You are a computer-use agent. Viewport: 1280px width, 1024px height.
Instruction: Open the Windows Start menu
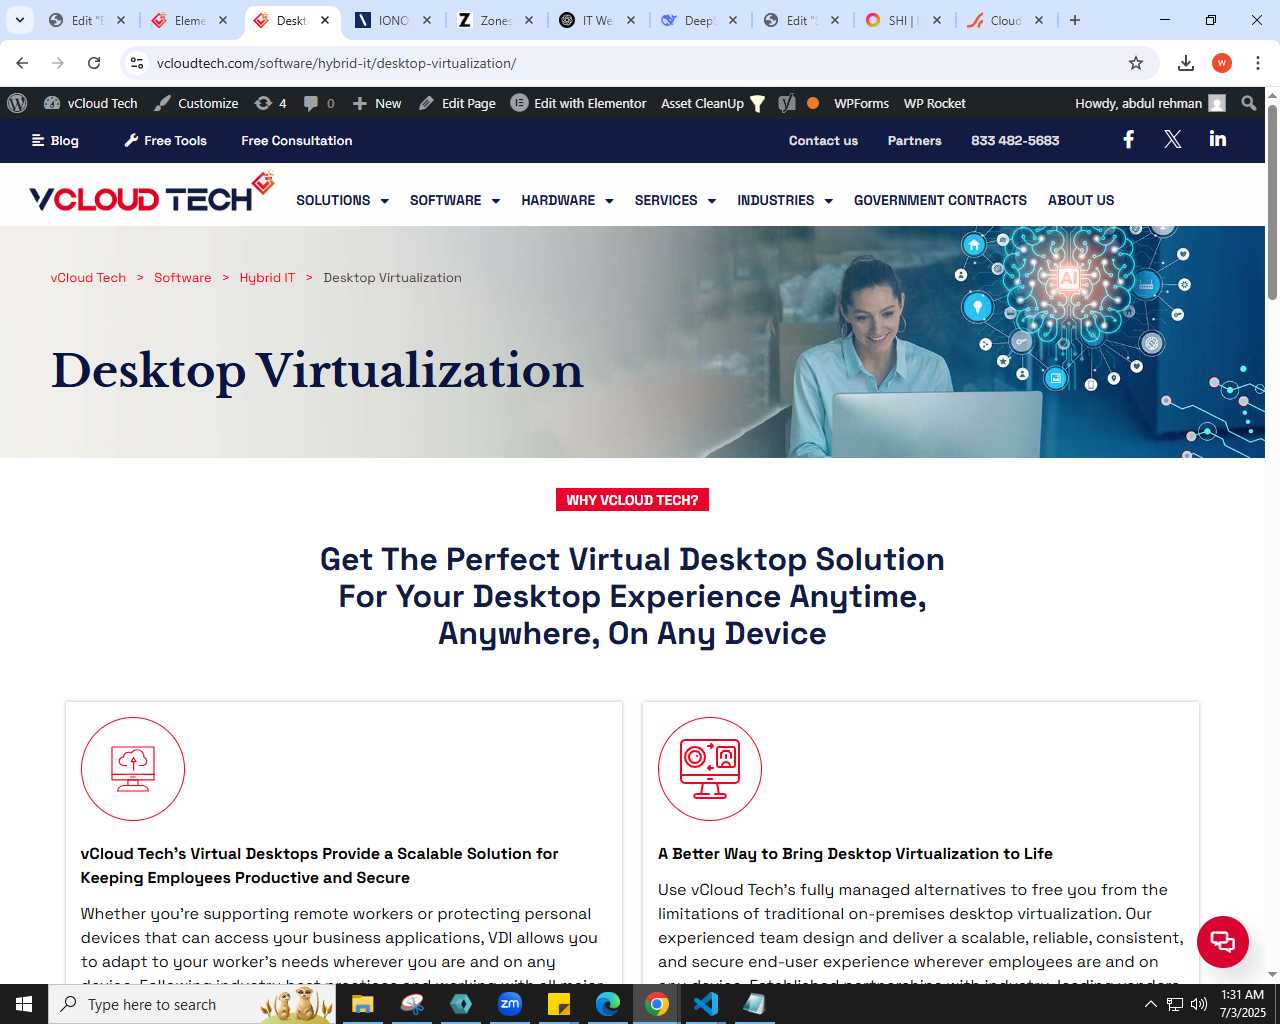tap(24, 1004)
